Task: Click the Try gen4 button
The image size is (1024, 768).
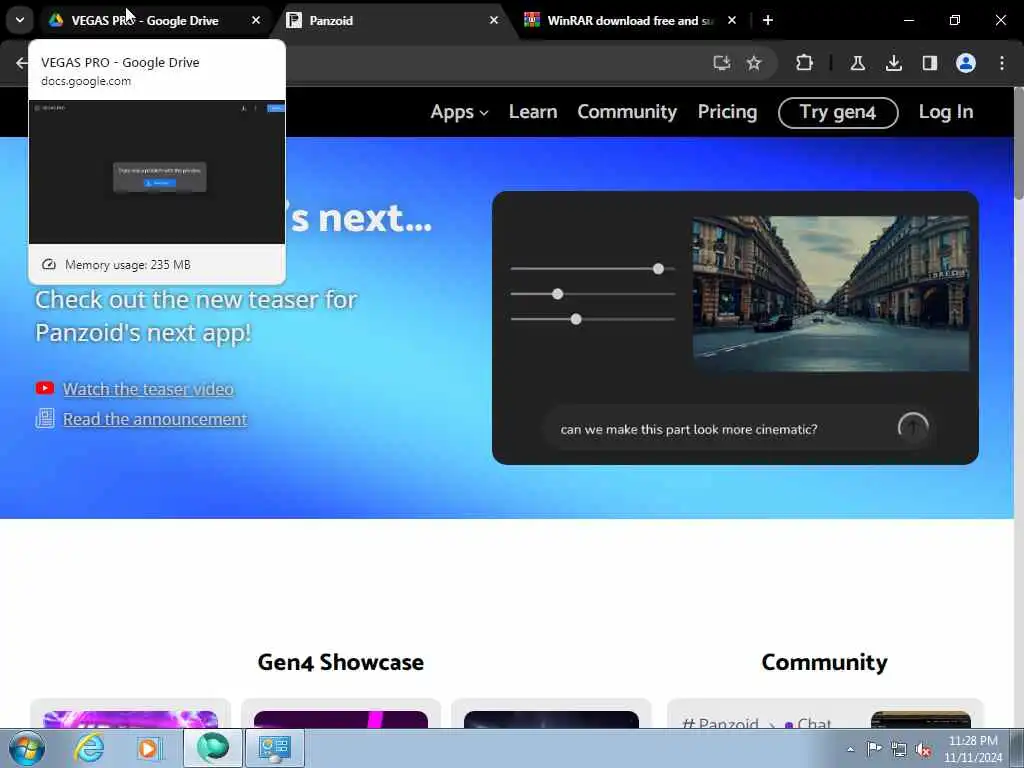Action: [x=838, y=112]
